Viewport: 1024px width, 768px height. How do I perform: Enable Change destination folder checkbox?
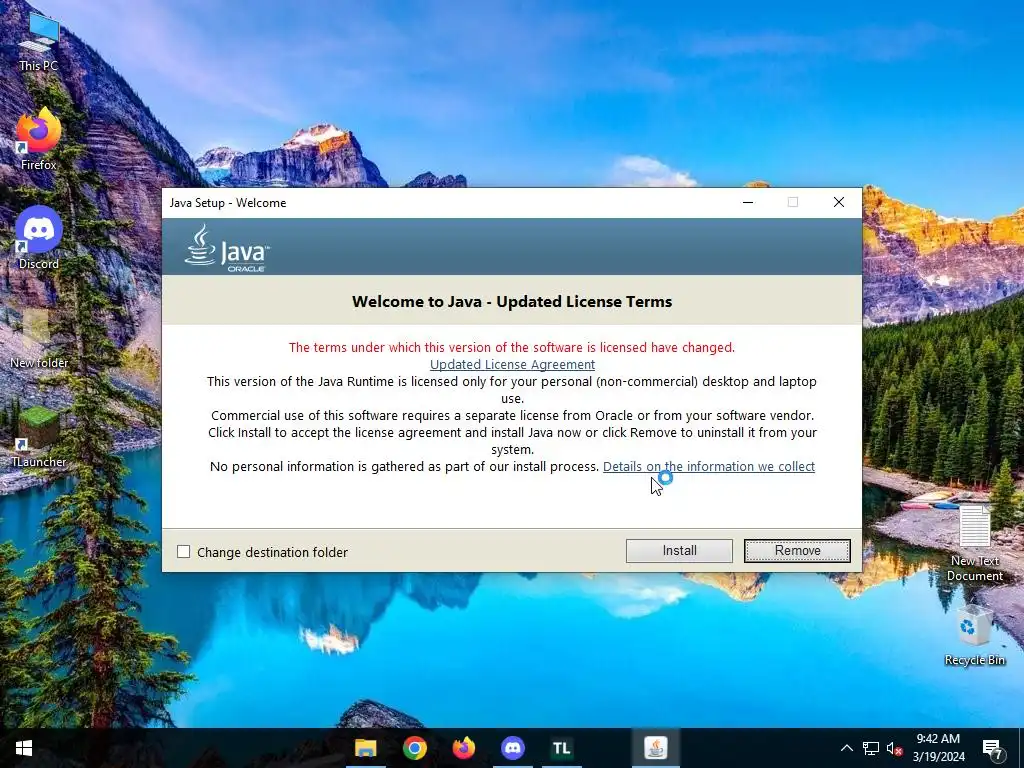[184, 552]
